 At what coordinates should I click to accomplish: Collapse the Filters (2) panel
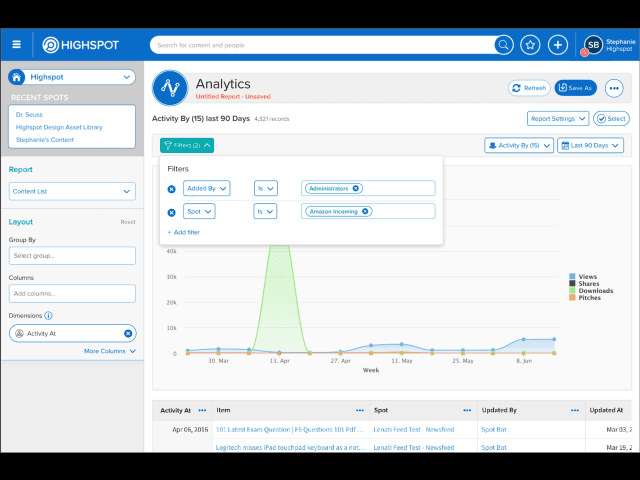click(x=187, y=145)
